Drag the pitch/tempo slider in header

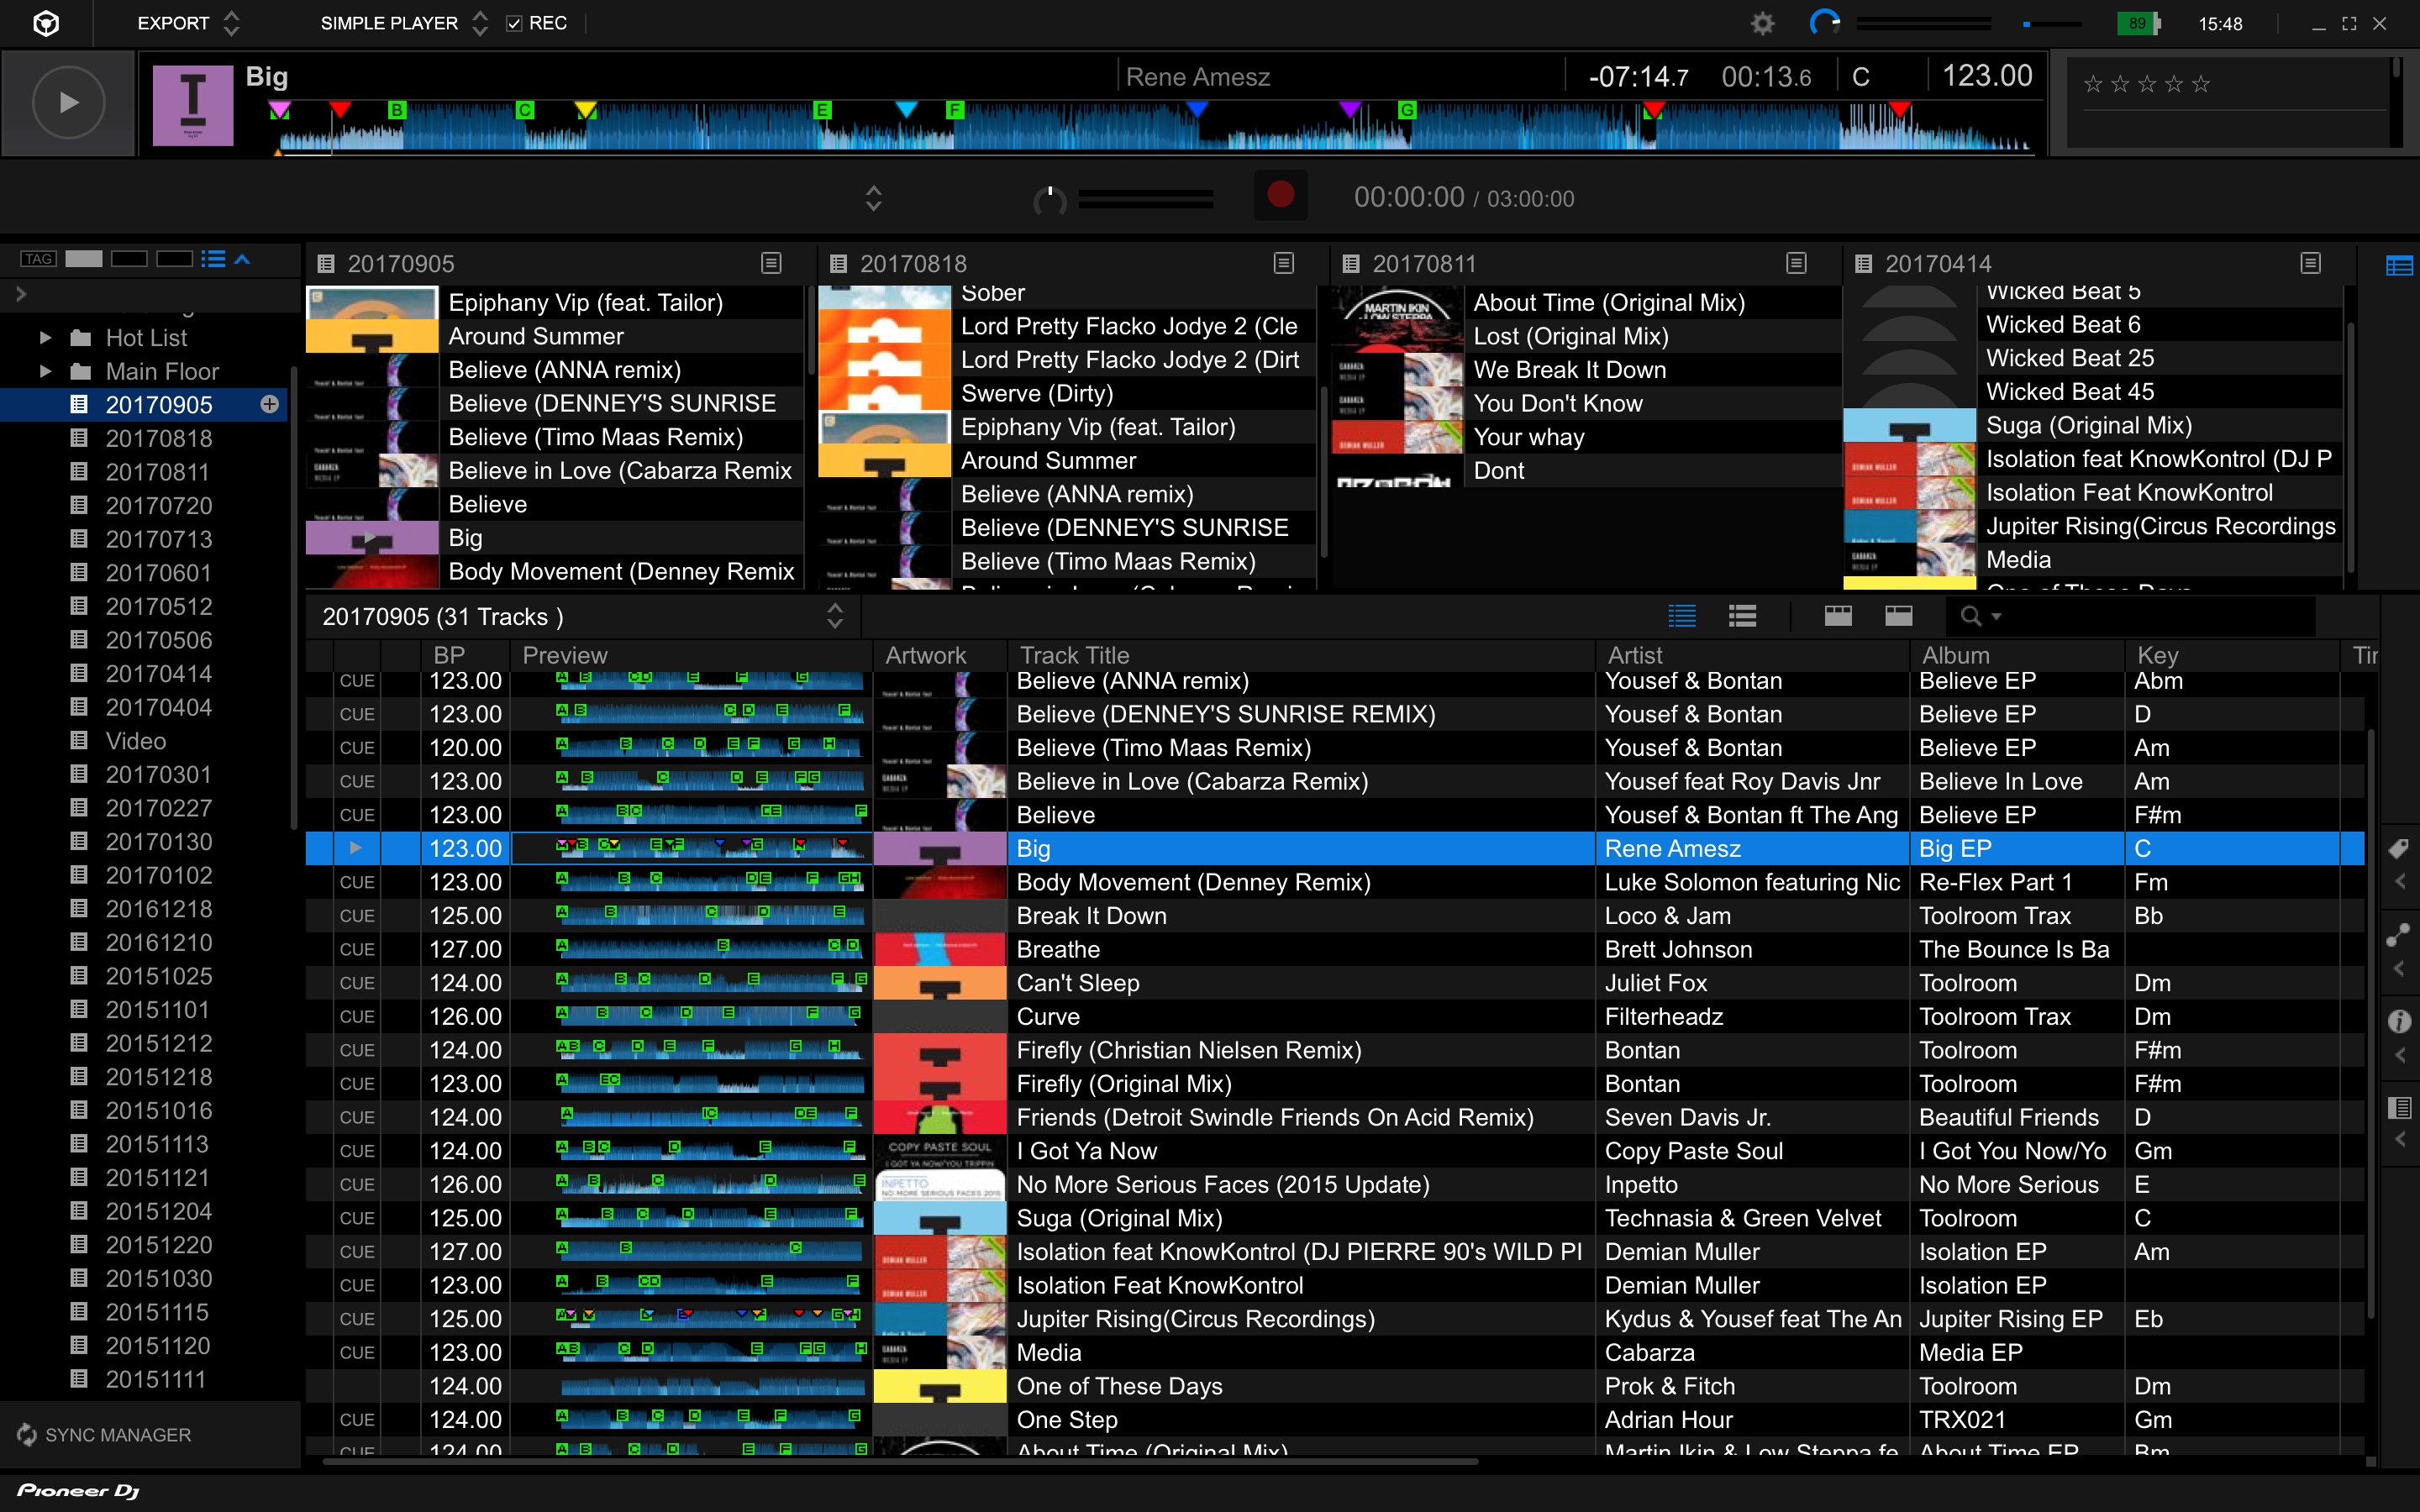click(2024, 23)
